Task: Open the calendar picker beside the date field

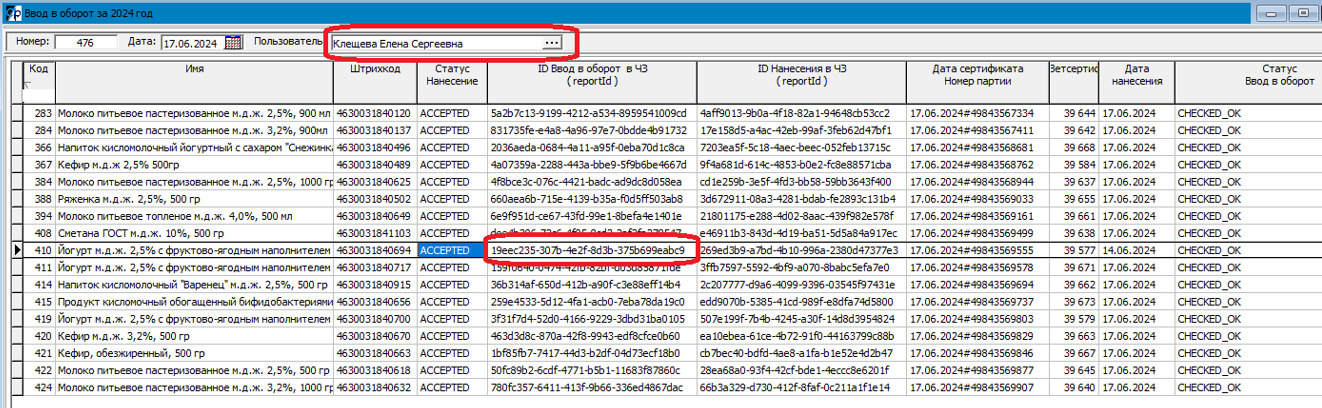Action: pos(234,43)
